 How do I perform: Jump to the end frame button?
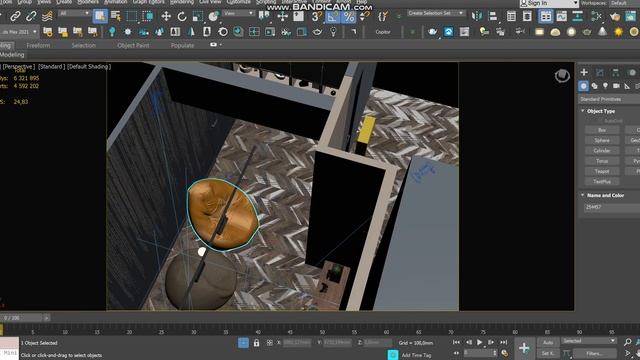coord(504,342)
